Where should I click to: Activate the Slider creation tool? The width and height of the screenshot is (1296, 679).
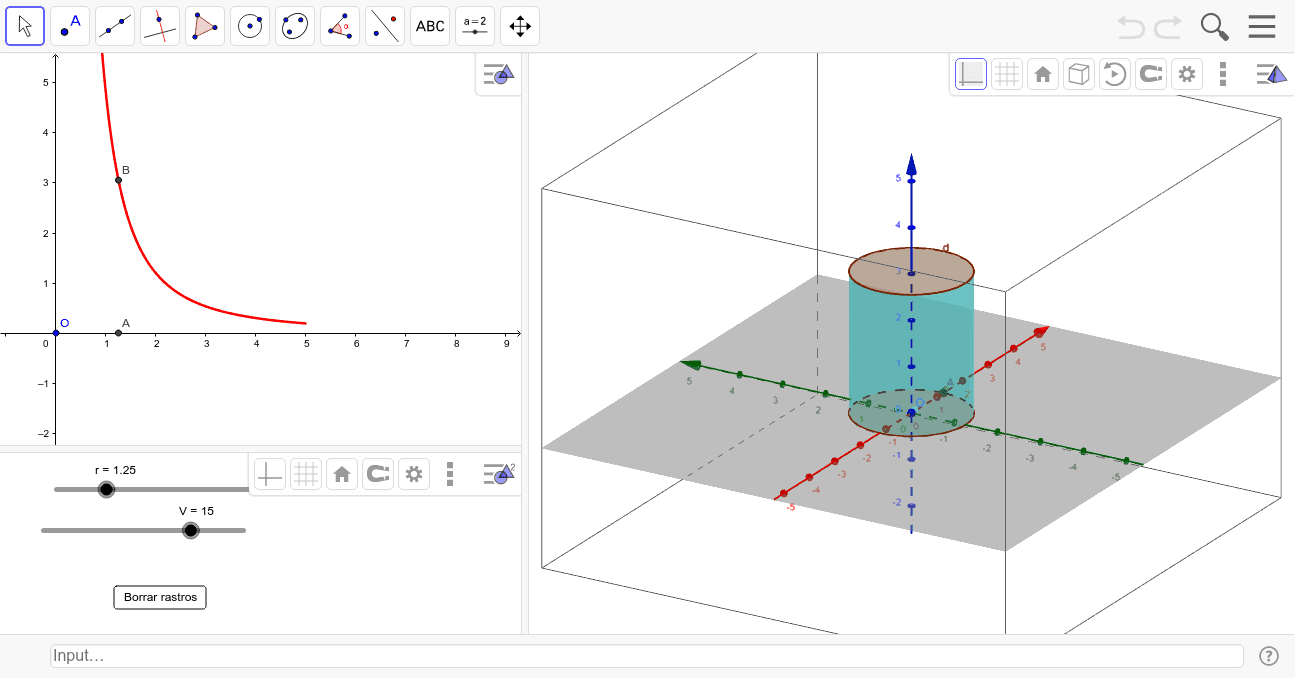pos(474,25)
